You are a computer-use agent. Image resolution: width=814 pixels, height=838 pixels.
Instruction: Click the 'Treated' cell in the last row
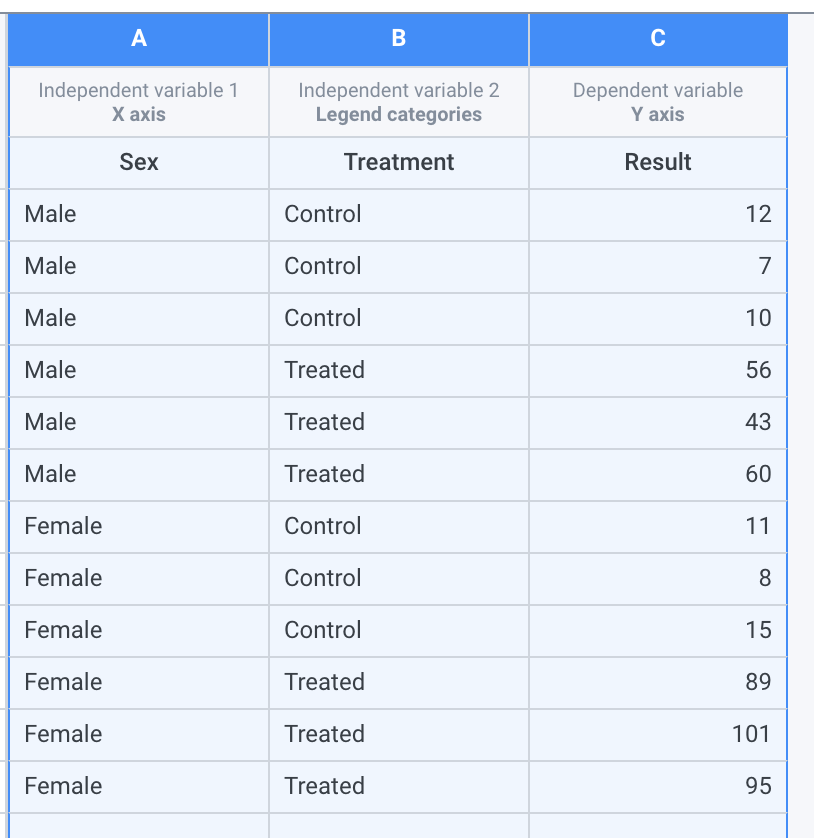(398, 786)
